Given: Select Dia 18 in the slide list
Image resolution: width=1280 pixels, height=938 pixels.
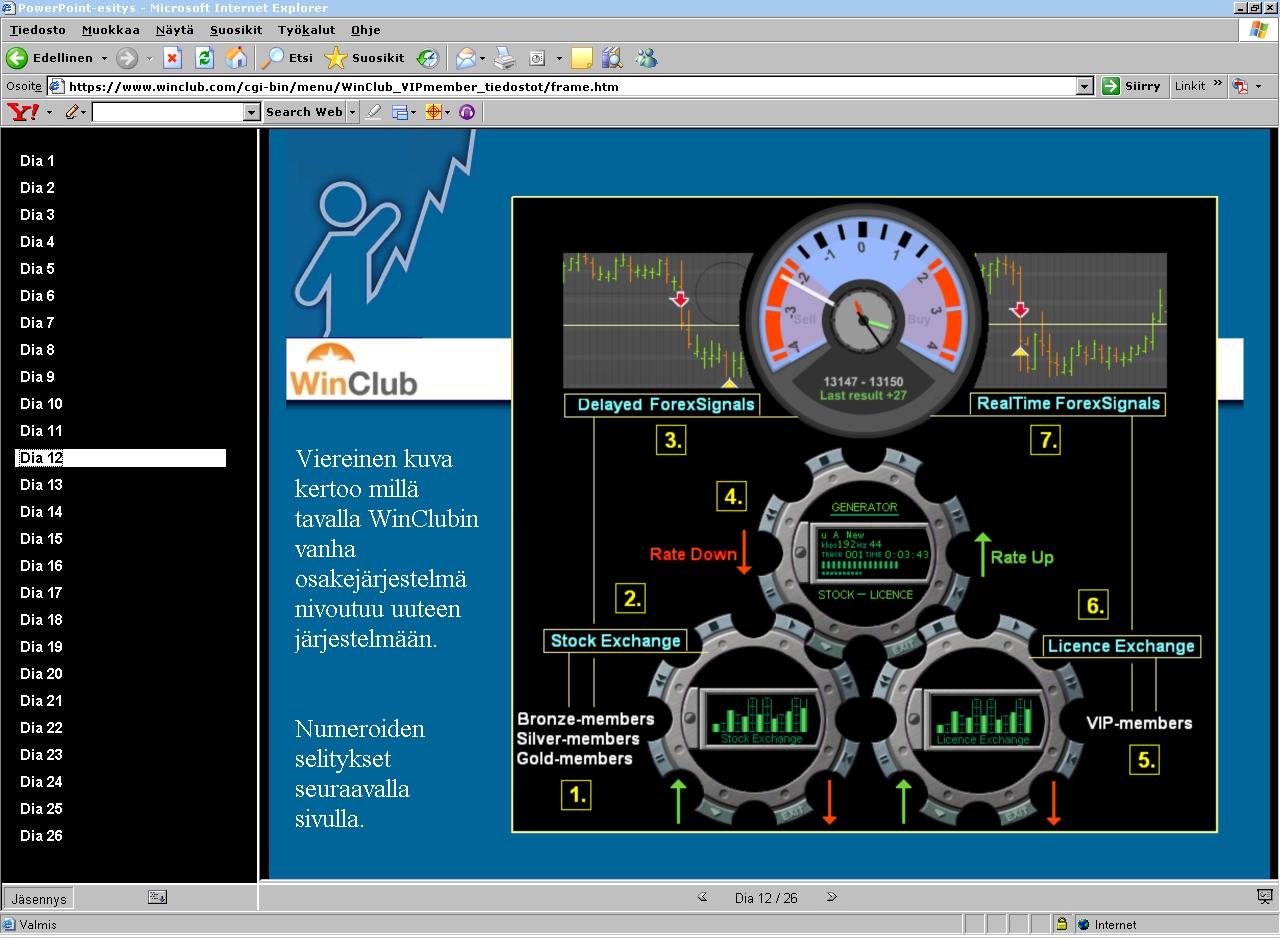Looking at the screenshot, I should [42, 620].
